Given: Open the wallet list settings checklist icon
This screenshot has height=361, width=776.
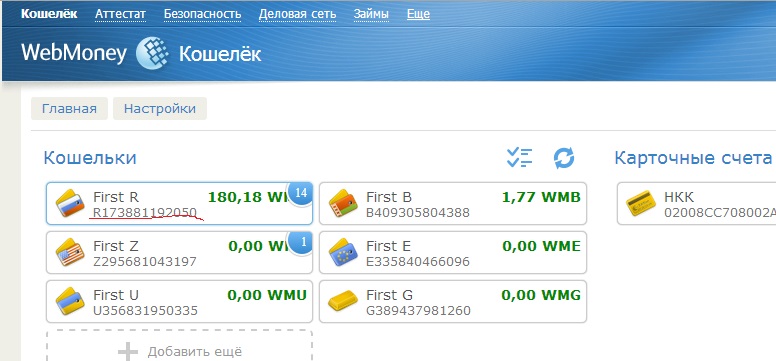Looking at the screenshot, I should coord(520,158).
